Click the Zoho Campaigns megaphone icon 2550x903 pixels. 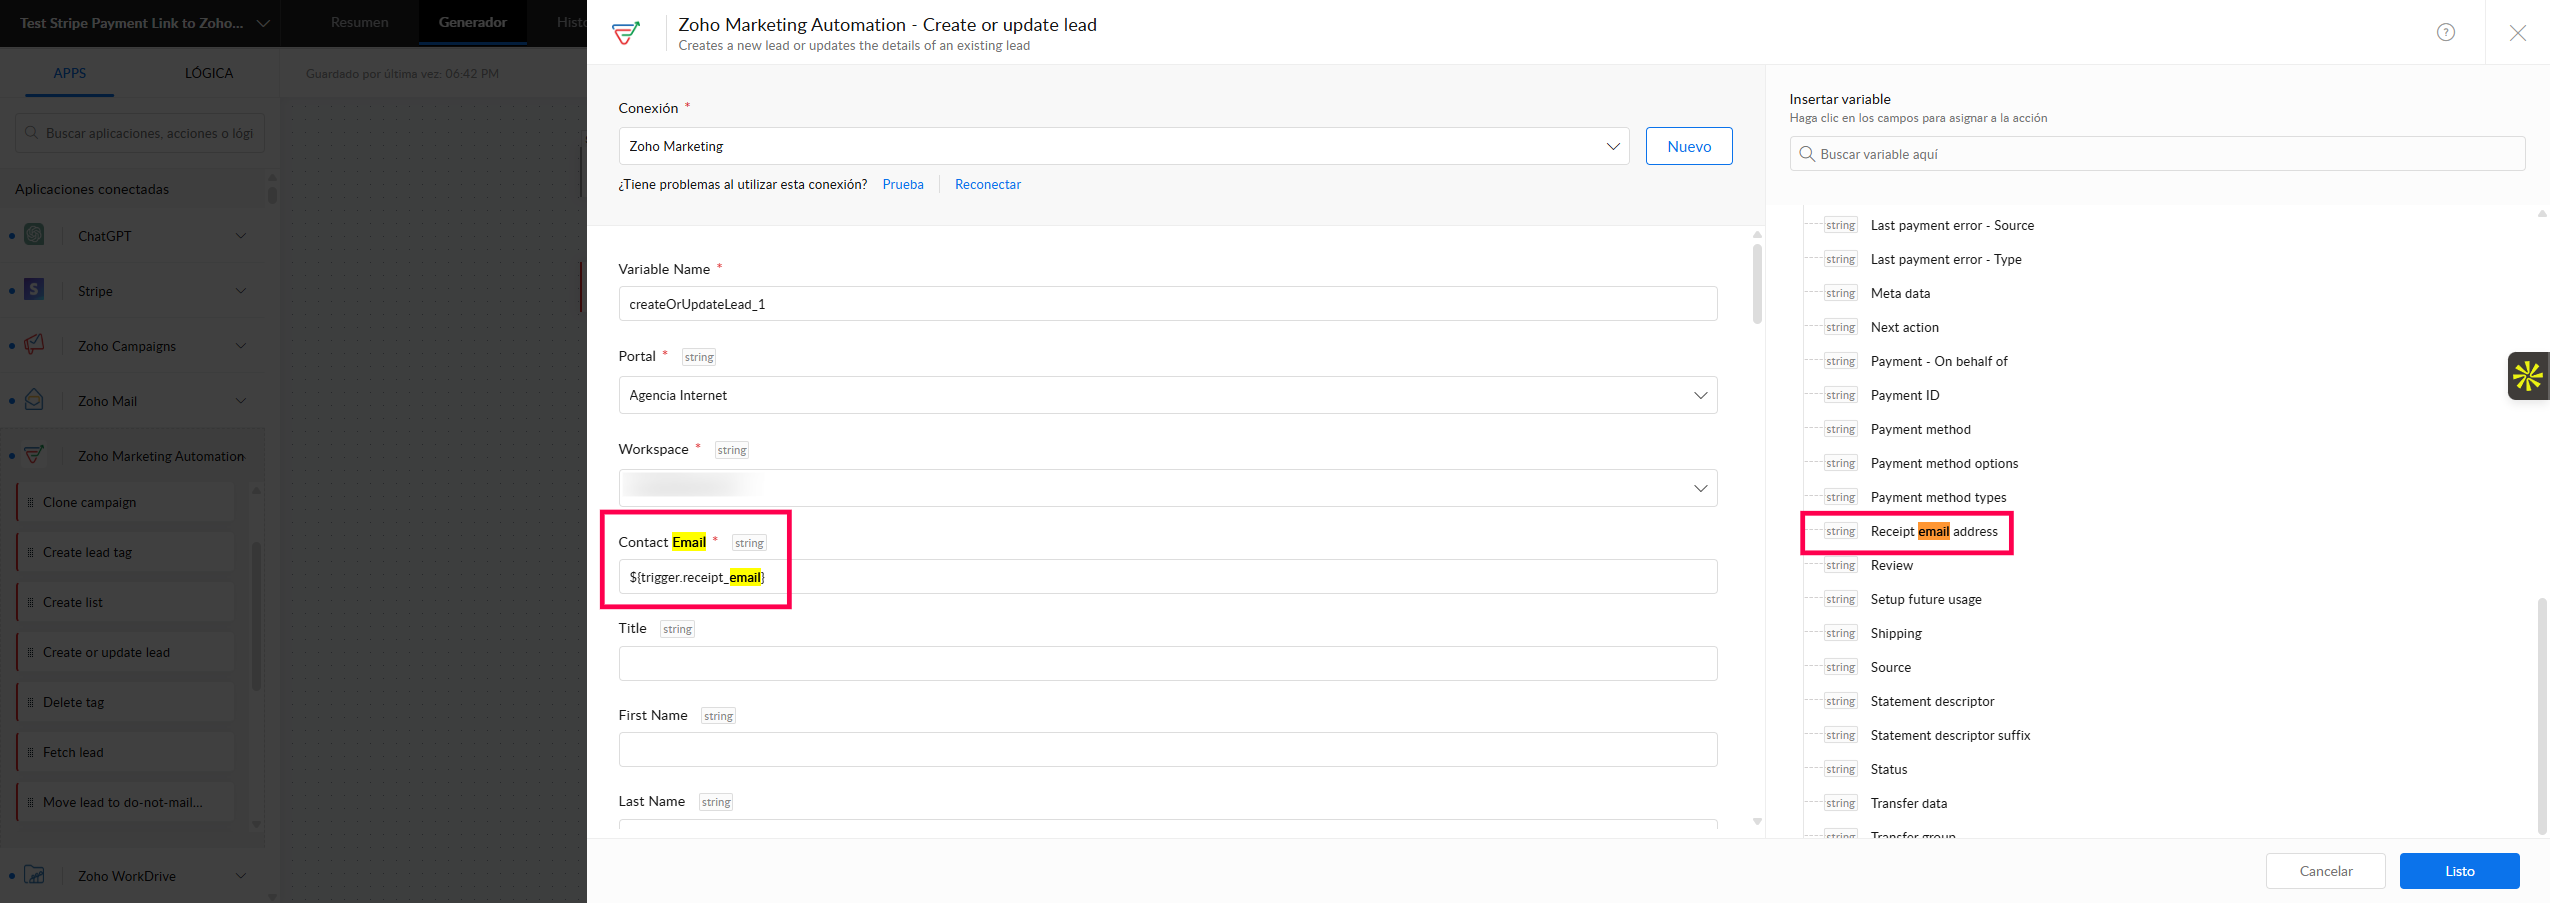pos(35,345)
